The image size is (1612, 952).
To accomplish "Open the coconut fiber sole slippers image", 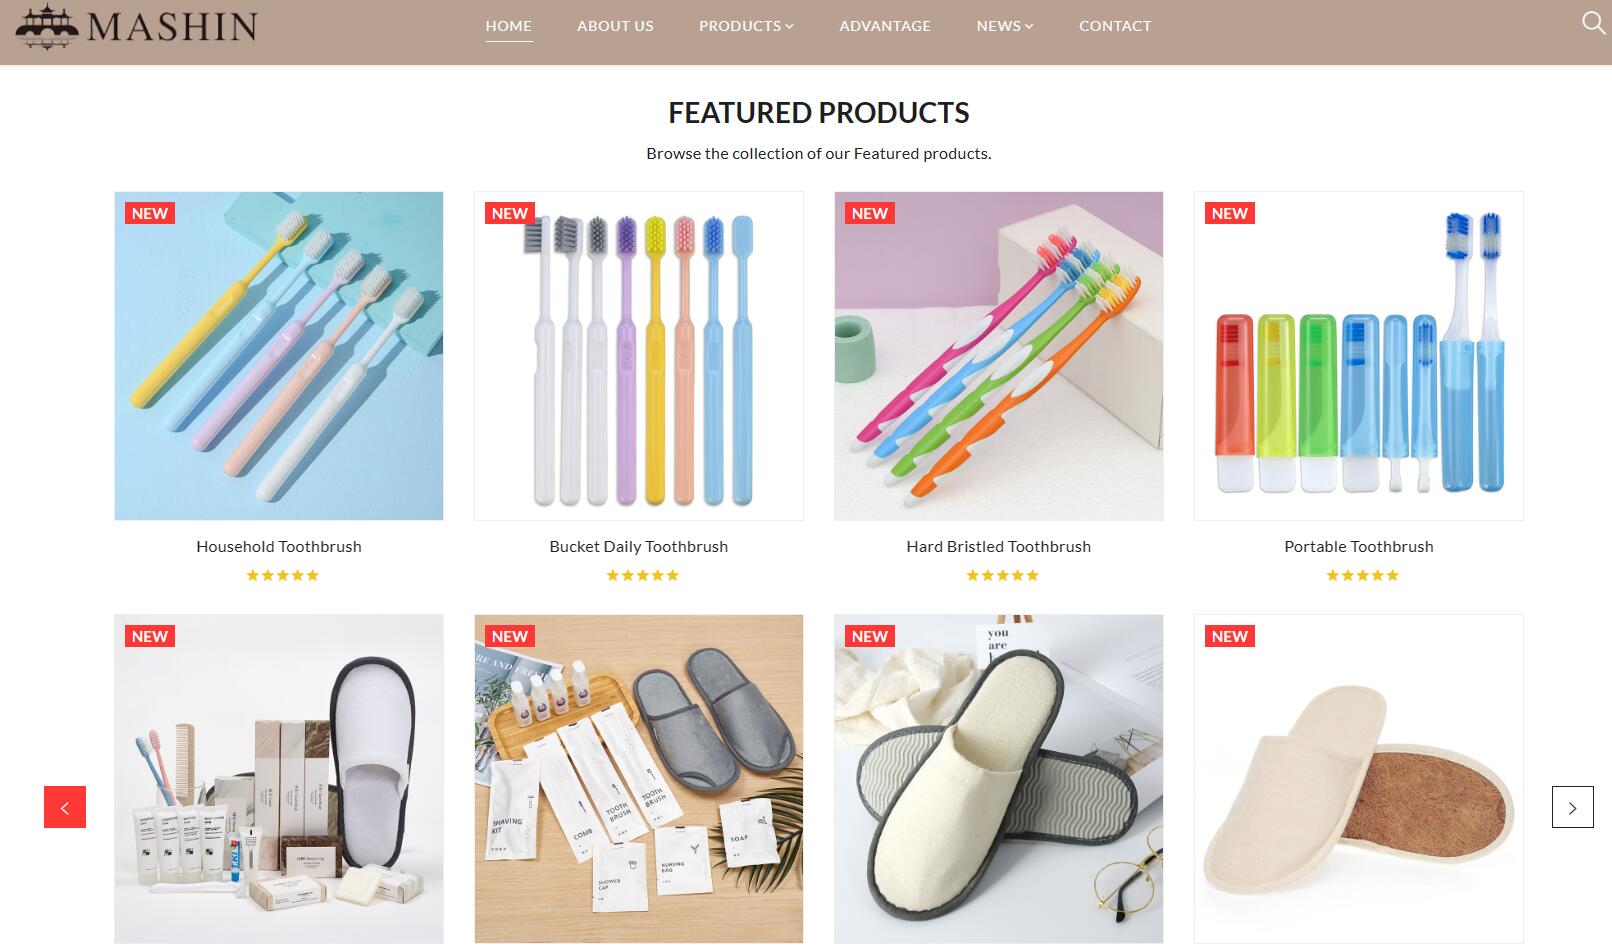I will coord(1359,779).
